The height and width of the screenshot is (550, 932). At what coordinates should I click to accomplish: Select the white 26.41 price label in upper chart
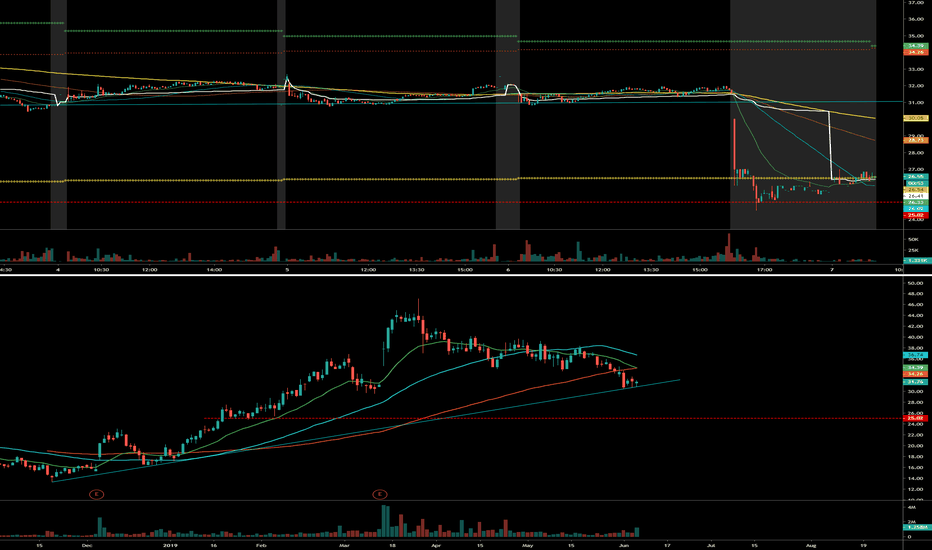pyautogui.click(x=915, y=196)
